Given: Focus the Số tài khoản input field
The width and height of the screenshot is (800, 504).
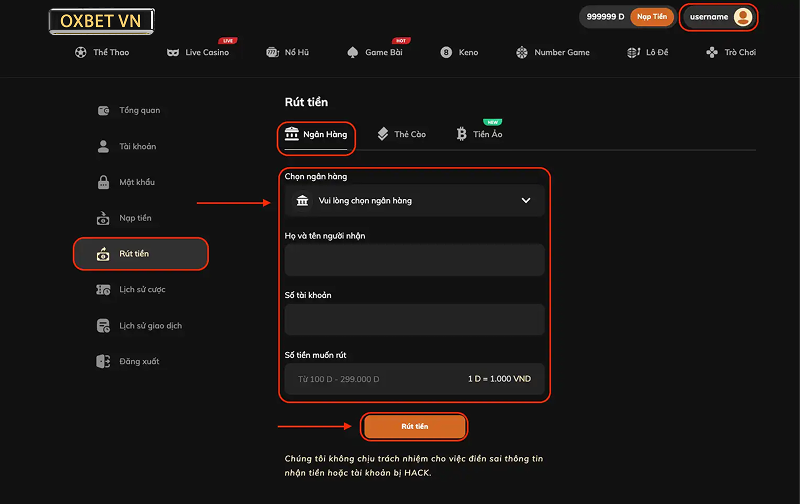Looking at the screenshot, I should 414,320.
